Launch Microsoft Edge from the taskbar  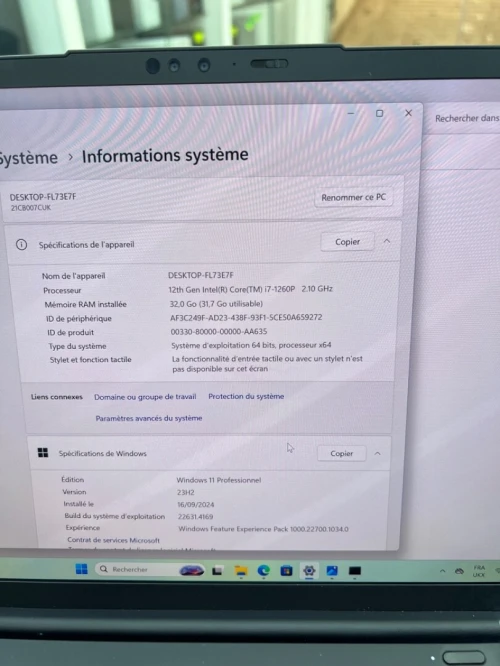pyautogui.click(x=264, y=571)
